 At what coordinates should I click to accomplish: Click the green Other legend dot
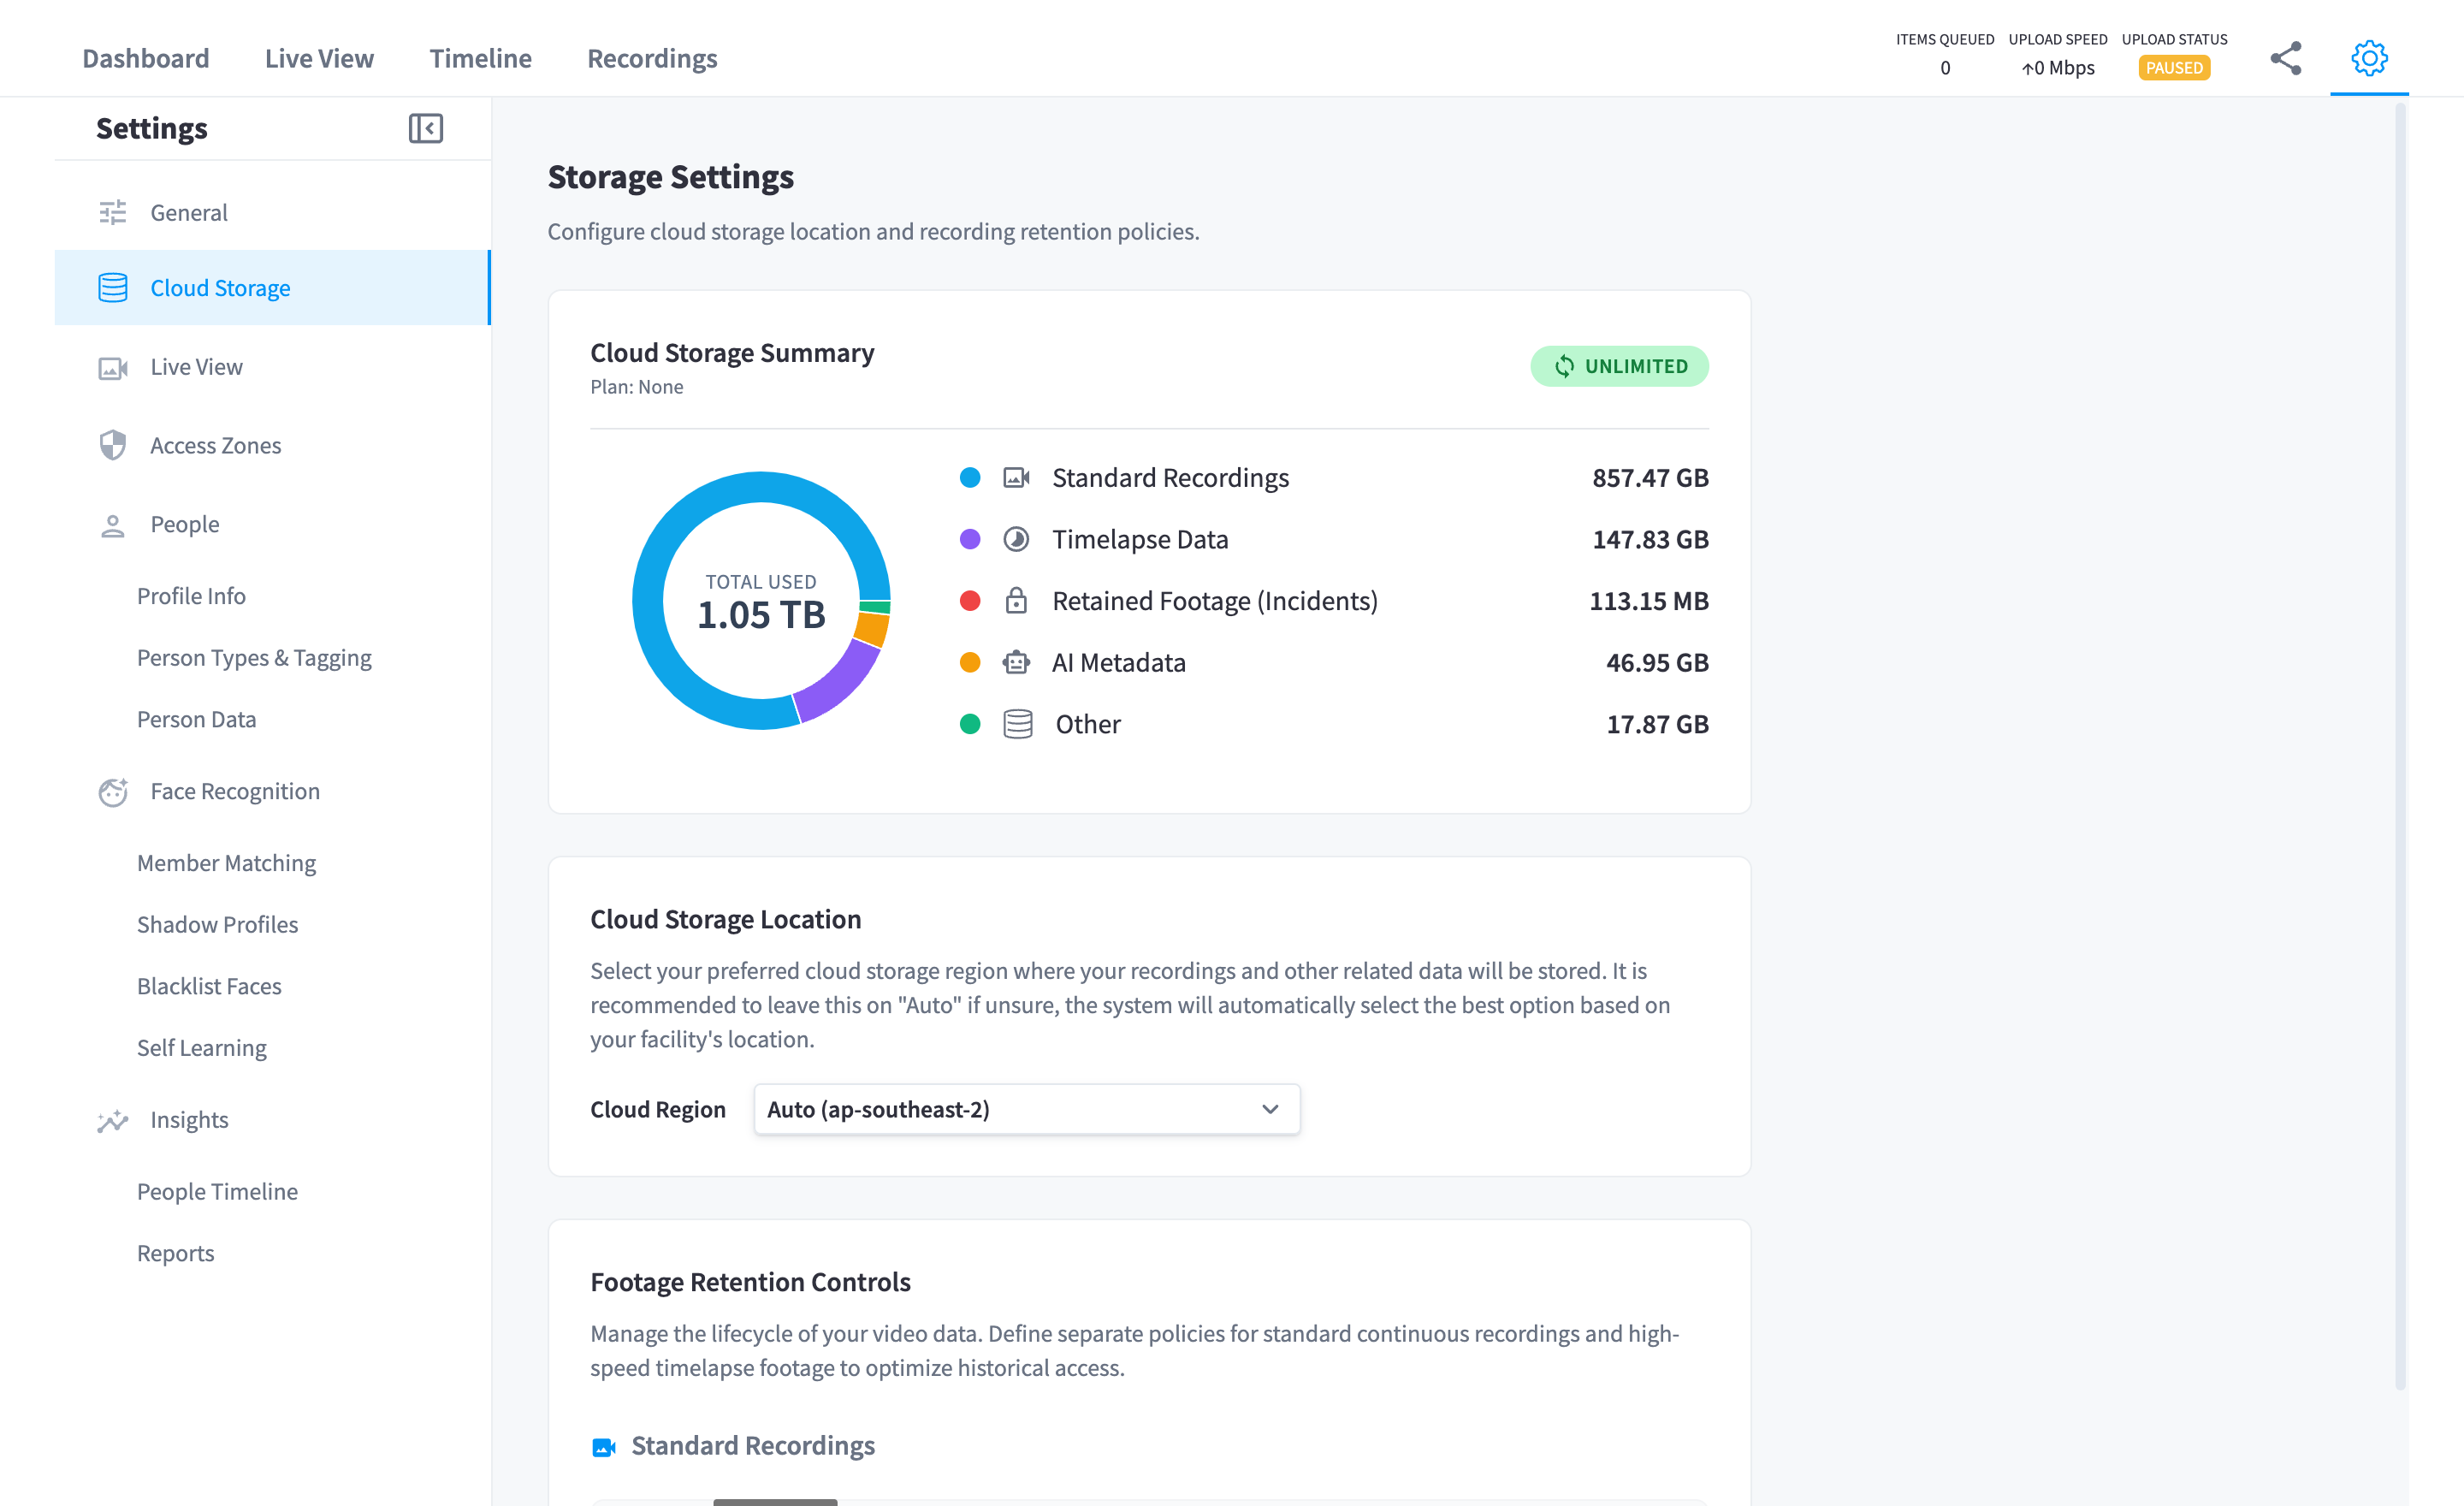(x=969, y=724)
